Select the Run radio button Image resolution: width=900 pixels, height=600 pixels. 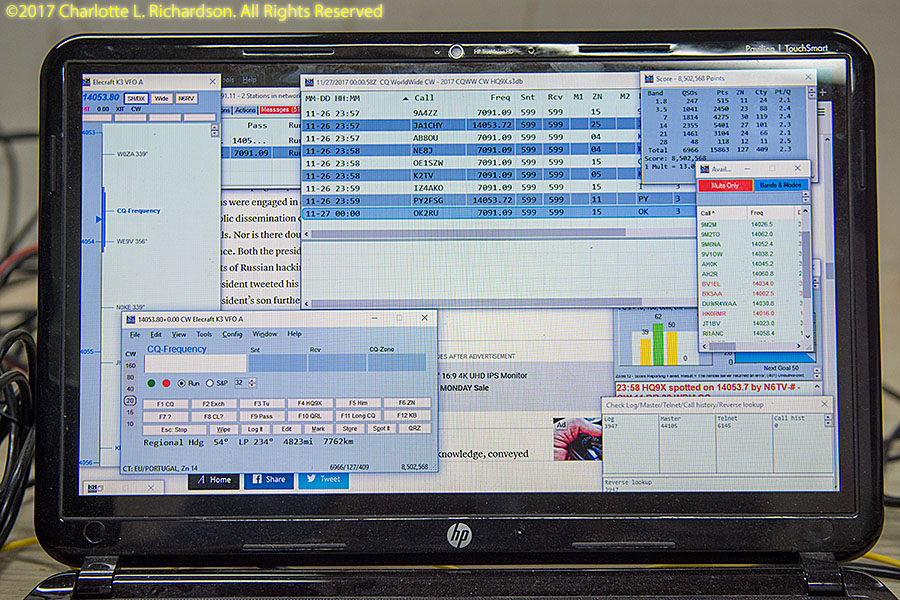point(181,383)
